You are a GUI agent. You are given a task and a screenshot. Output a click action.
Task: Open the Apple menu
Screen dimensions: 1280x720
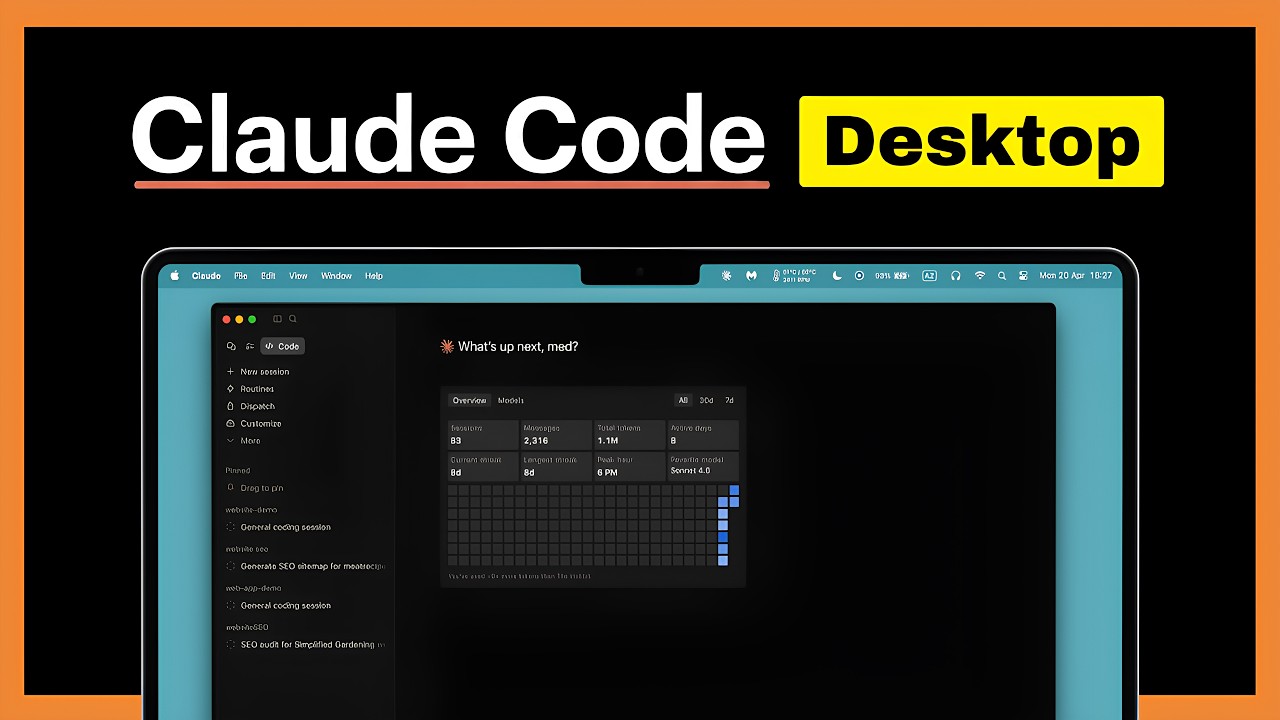pyautogui.click(x=174, y=276)
